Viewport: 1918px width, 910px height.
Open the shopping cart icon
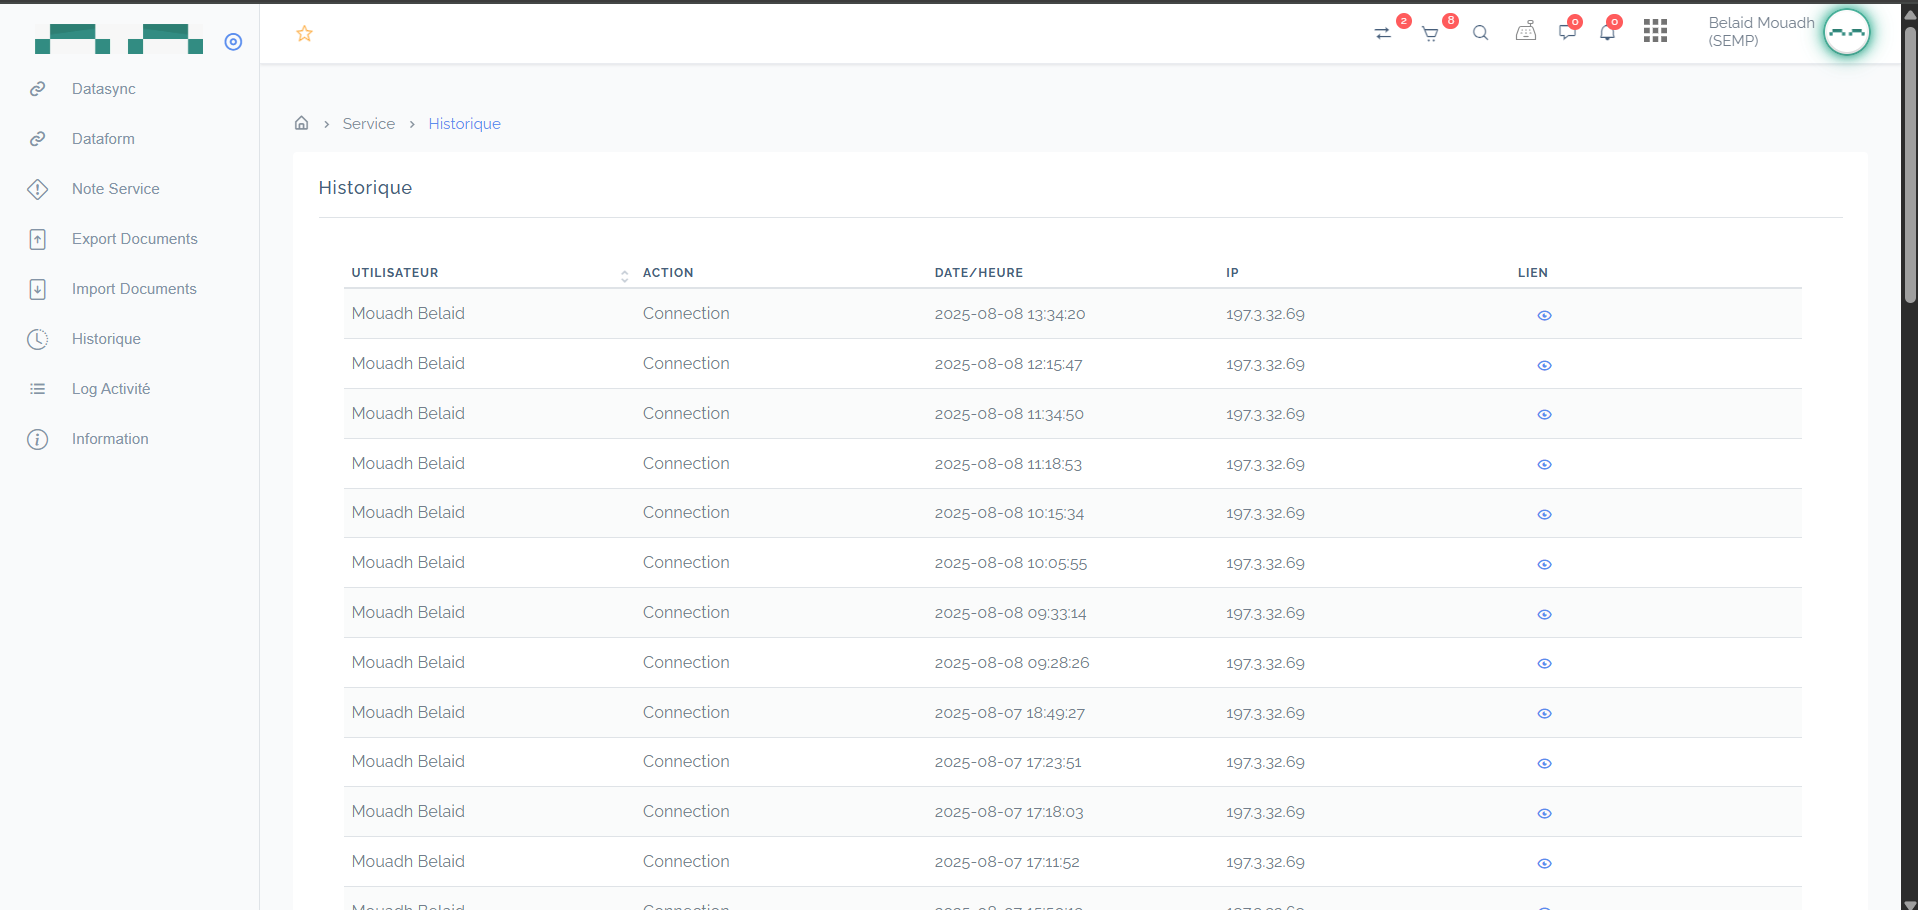(x=1430, y=34)
